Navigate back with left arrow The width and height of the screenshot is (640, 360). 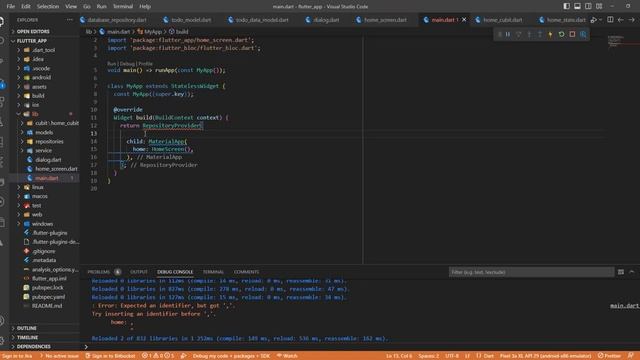(621, 20)
